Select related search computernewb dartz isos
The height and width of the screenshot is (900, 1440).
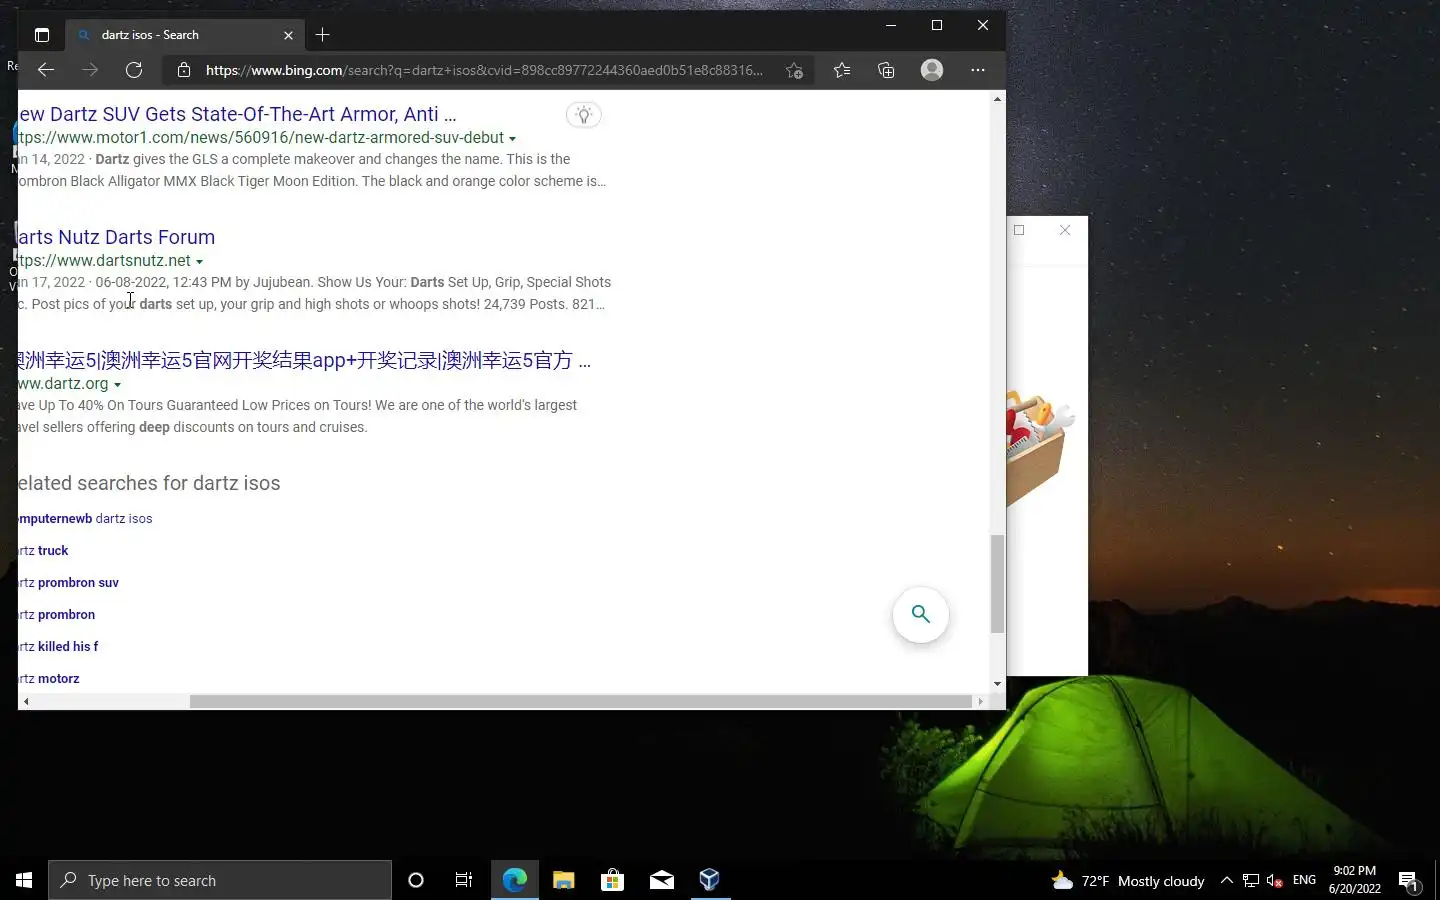(85, 519)
